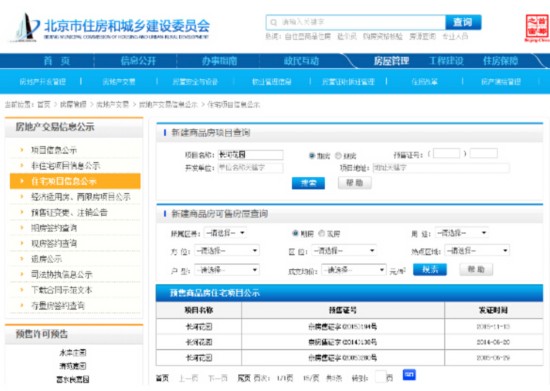Click the permit number in the 2005-06-29 row
Viewport: 550px width, 391px height.
click(342, 358)
